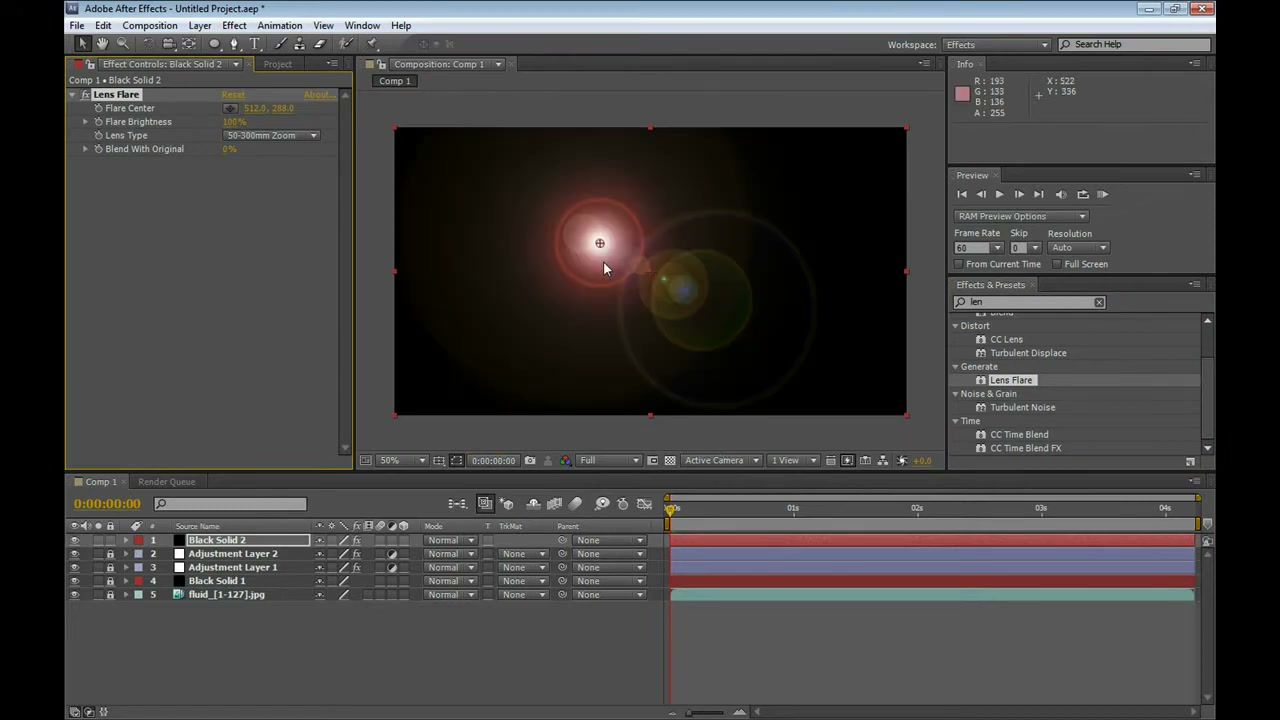The image size is (1280, 720).
Task: Open the 50% magnification dropdown
Action: point(402,461)
